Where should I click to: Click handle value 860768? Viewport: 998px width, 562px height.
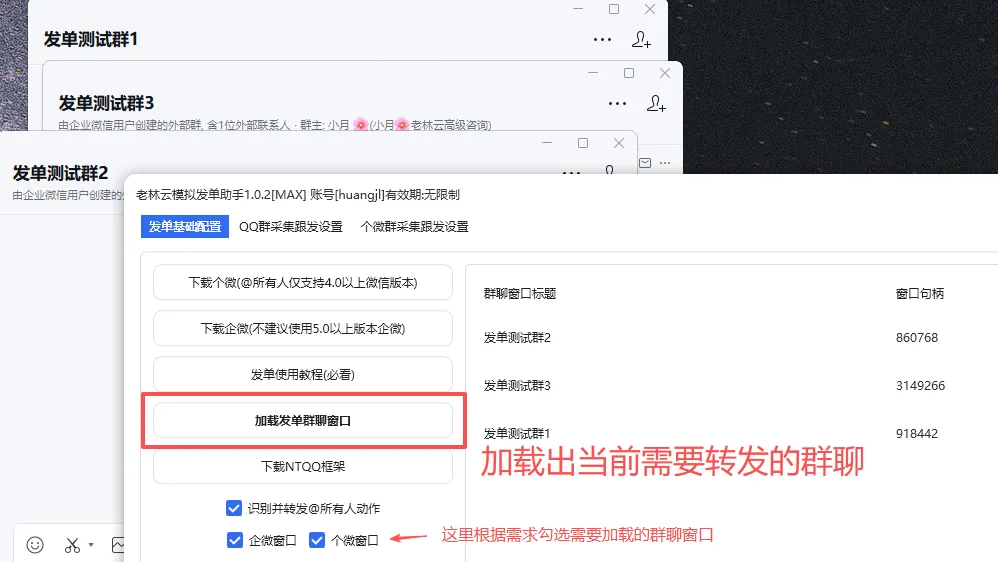tap(917, 338)
